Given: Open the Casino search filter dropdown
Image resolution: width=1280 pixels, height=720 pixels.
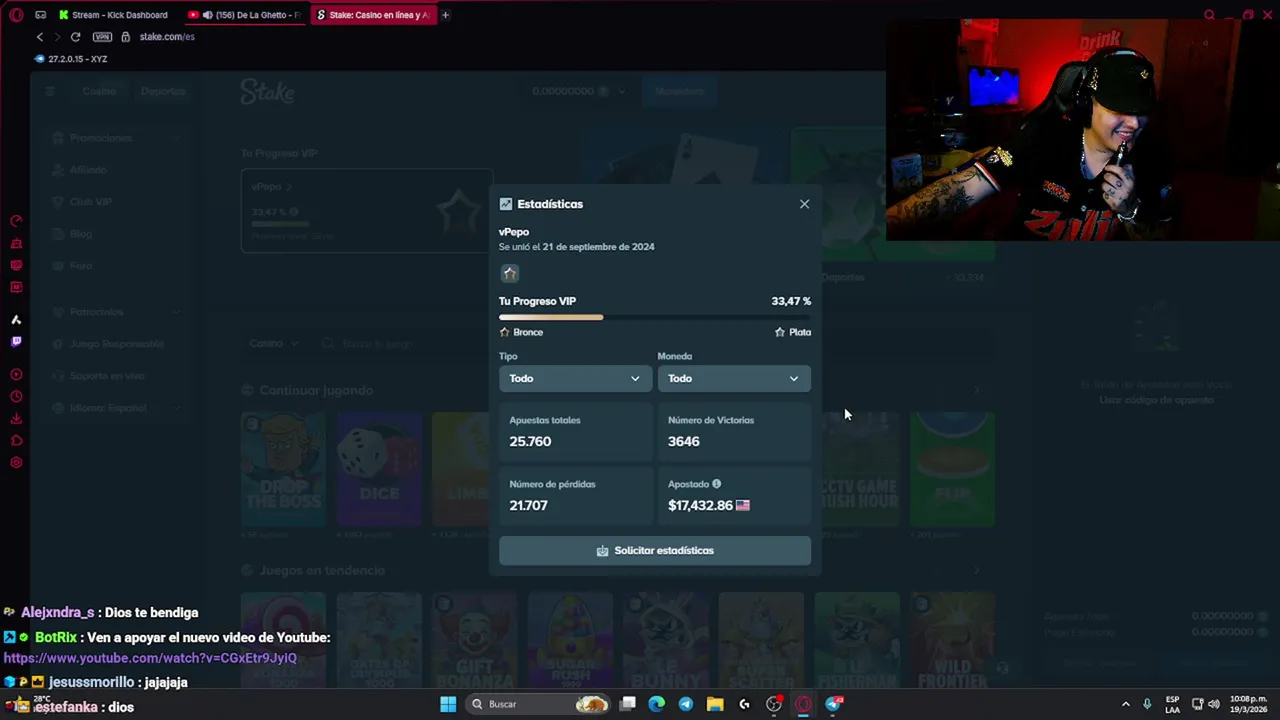Looking at the screenshot, I should [273, 343].
